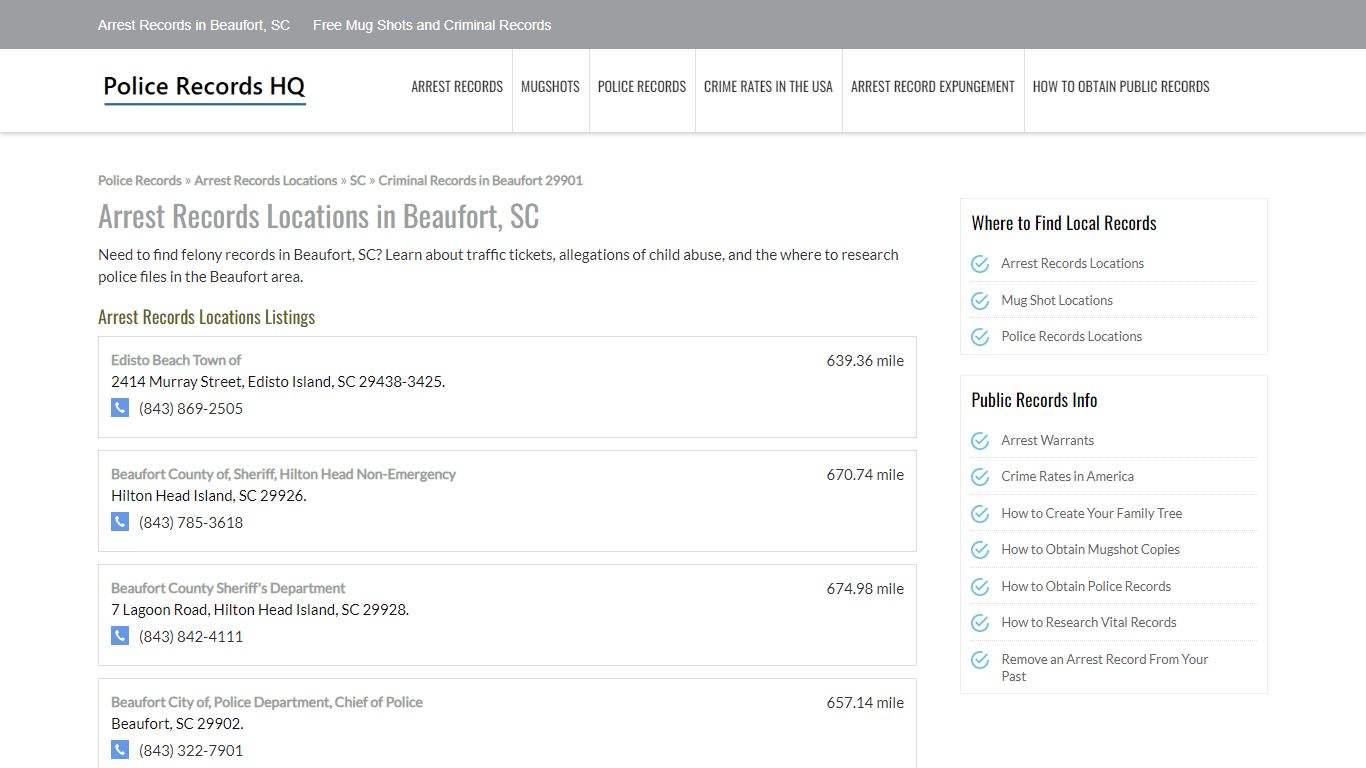1366x768 pixels.
Task: Call phone number (843) 785-3618
Action: click(x=191, y=523)
